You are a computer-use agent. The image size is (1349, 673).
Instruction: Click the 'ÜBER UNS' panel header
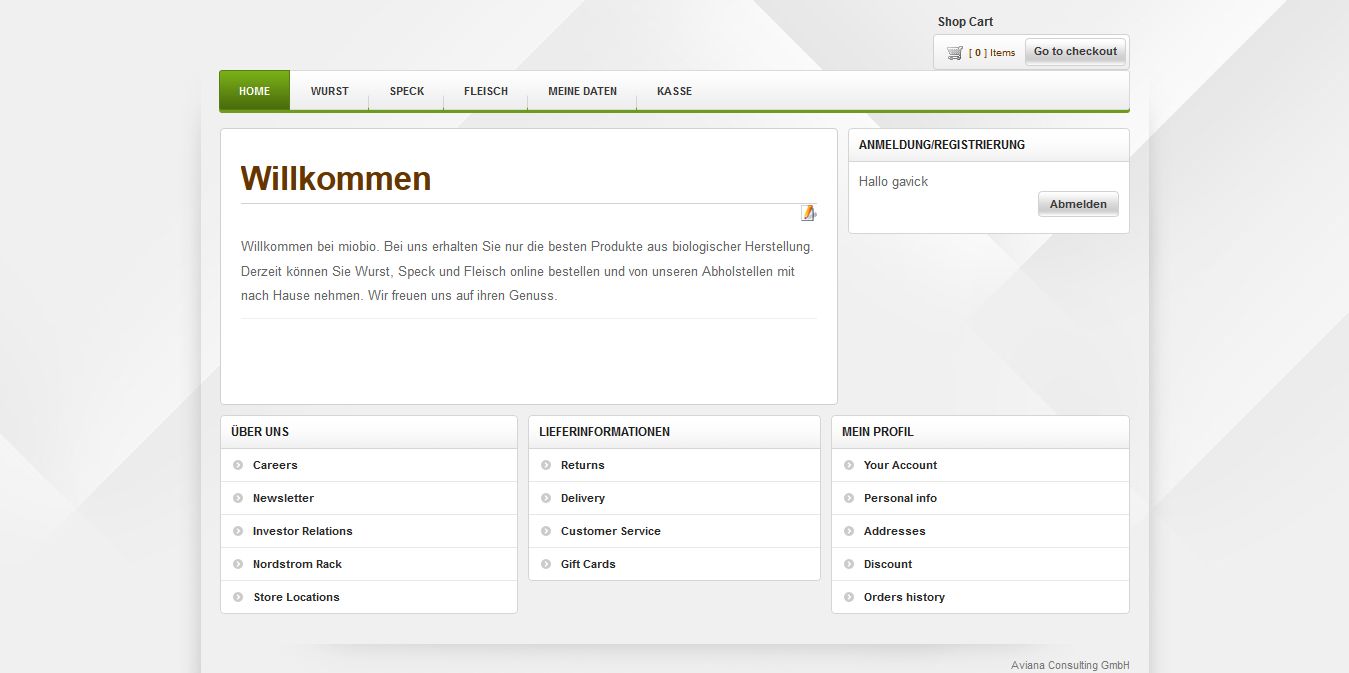(x=369, y=432)
